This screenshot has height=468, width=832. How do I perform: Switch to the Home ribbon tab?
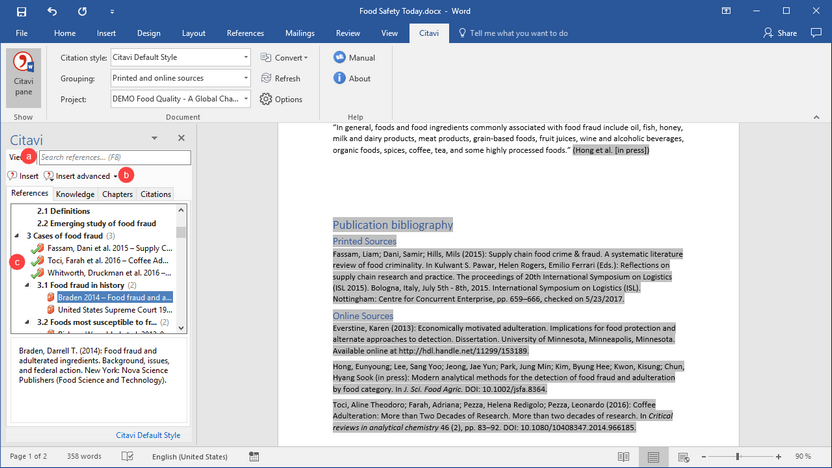point(65,33)
